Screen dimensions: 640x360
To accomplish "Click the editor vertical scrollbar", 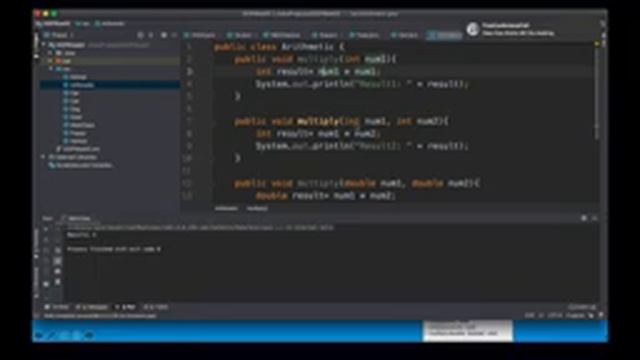I will coord(597,94).
